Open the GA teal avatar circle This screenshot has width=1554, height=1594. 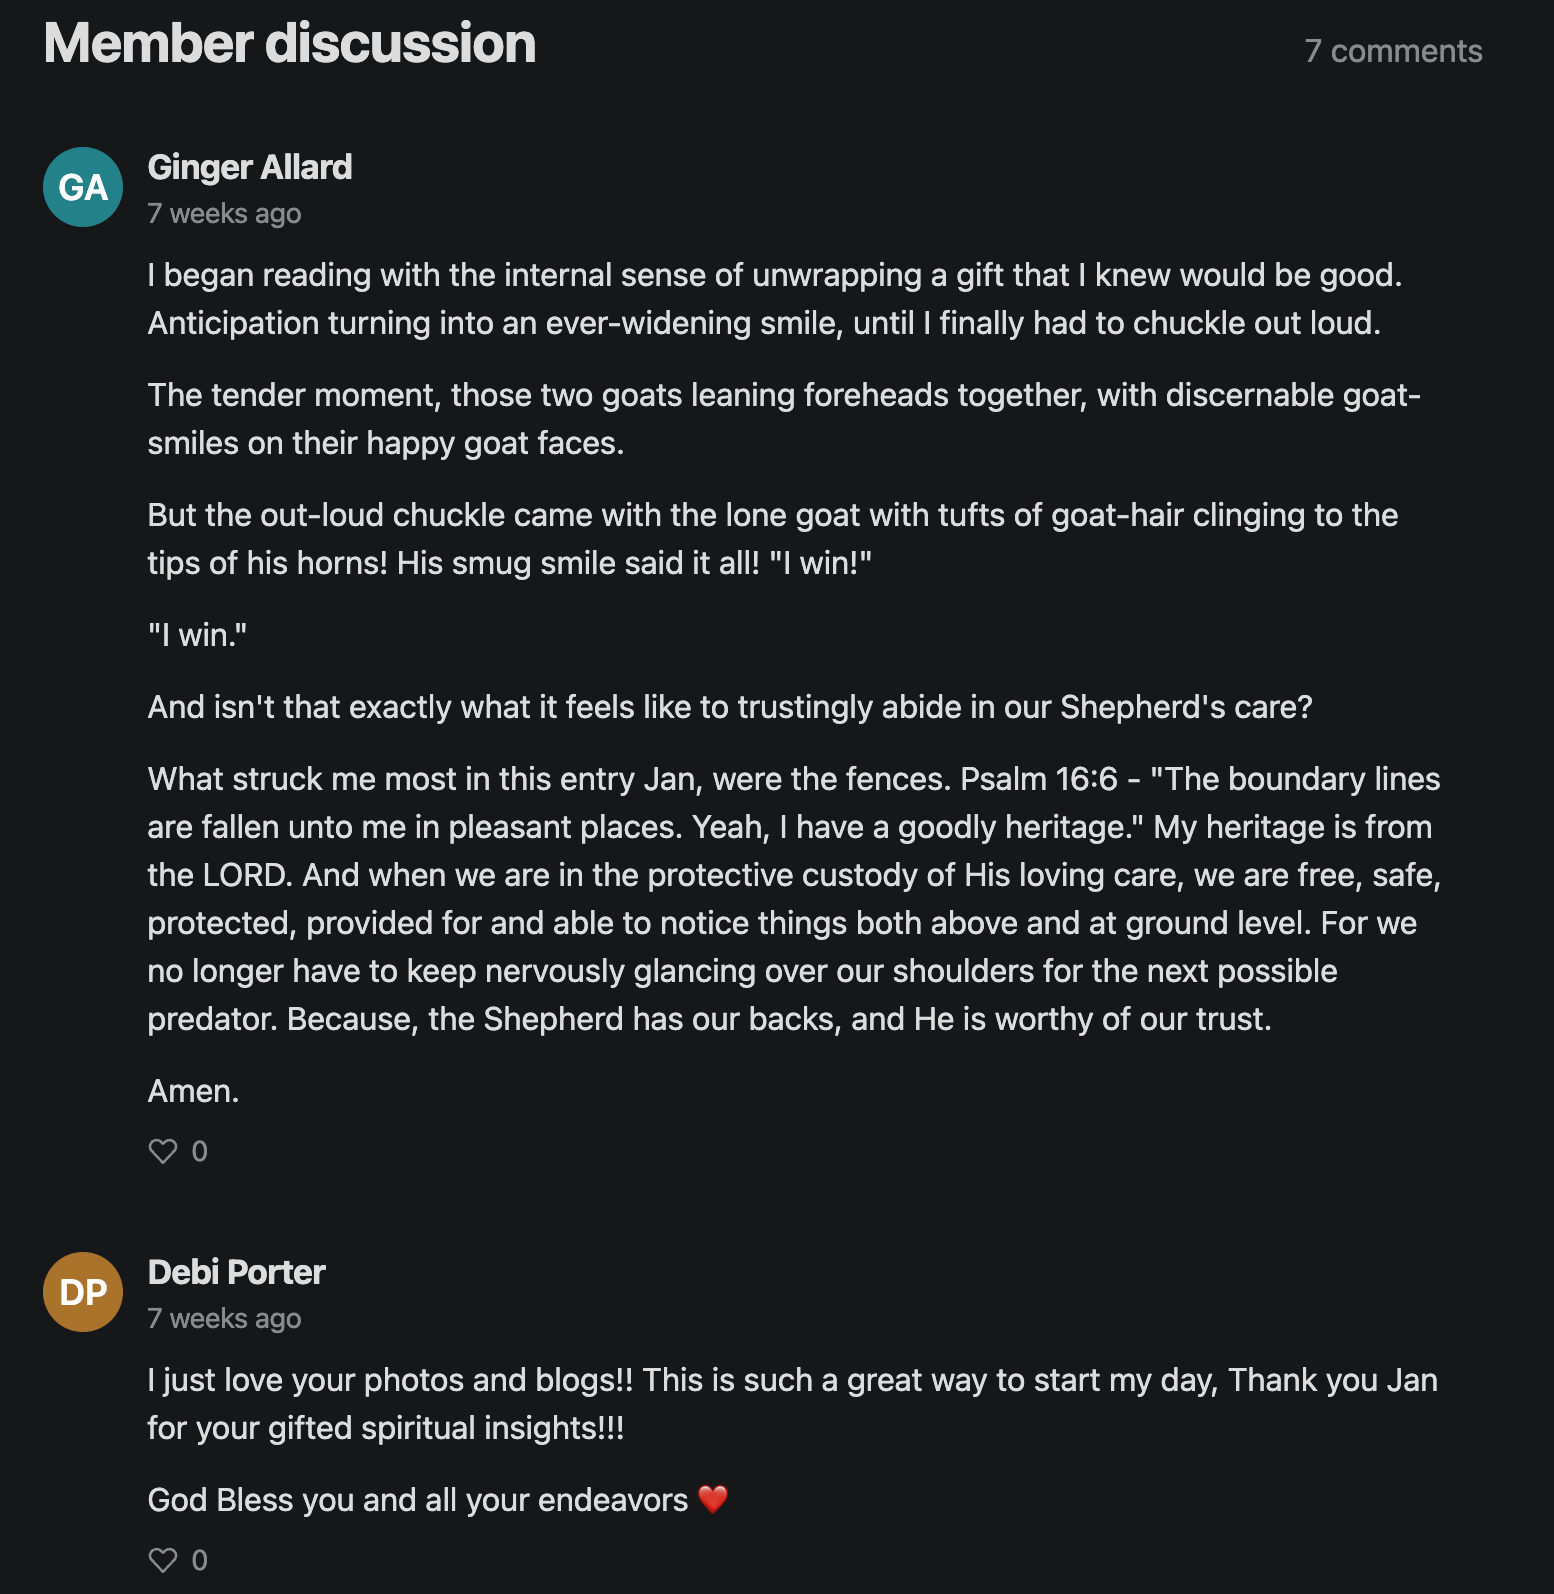point(83,187)
